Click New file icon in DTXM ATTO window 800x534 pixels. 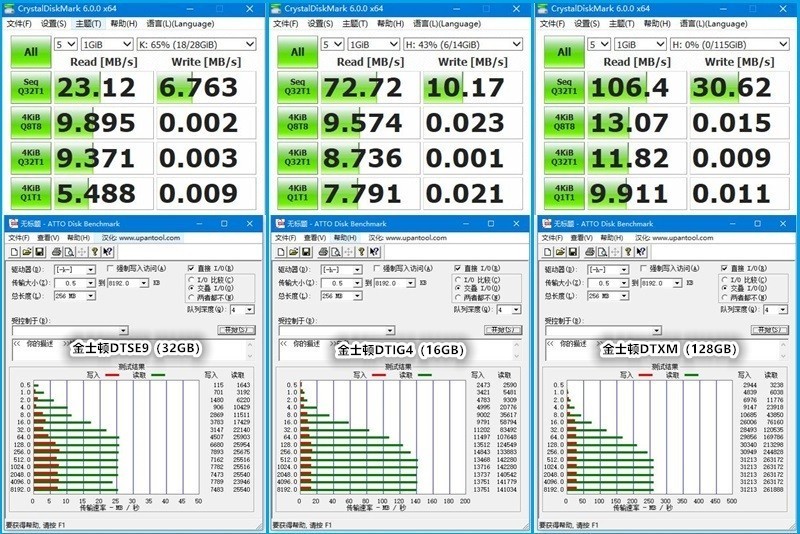[548, 251]
